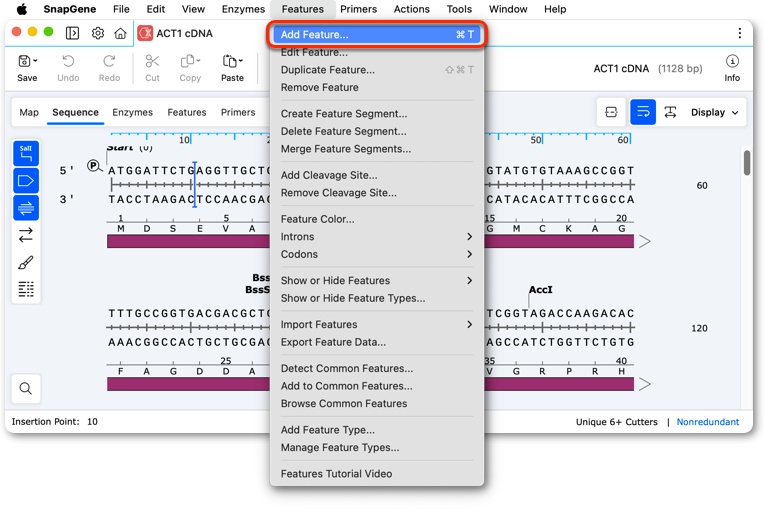Select the color brush tool icon
The height and width of the screenshot is (519, 764).
click(x=26, y=262)
